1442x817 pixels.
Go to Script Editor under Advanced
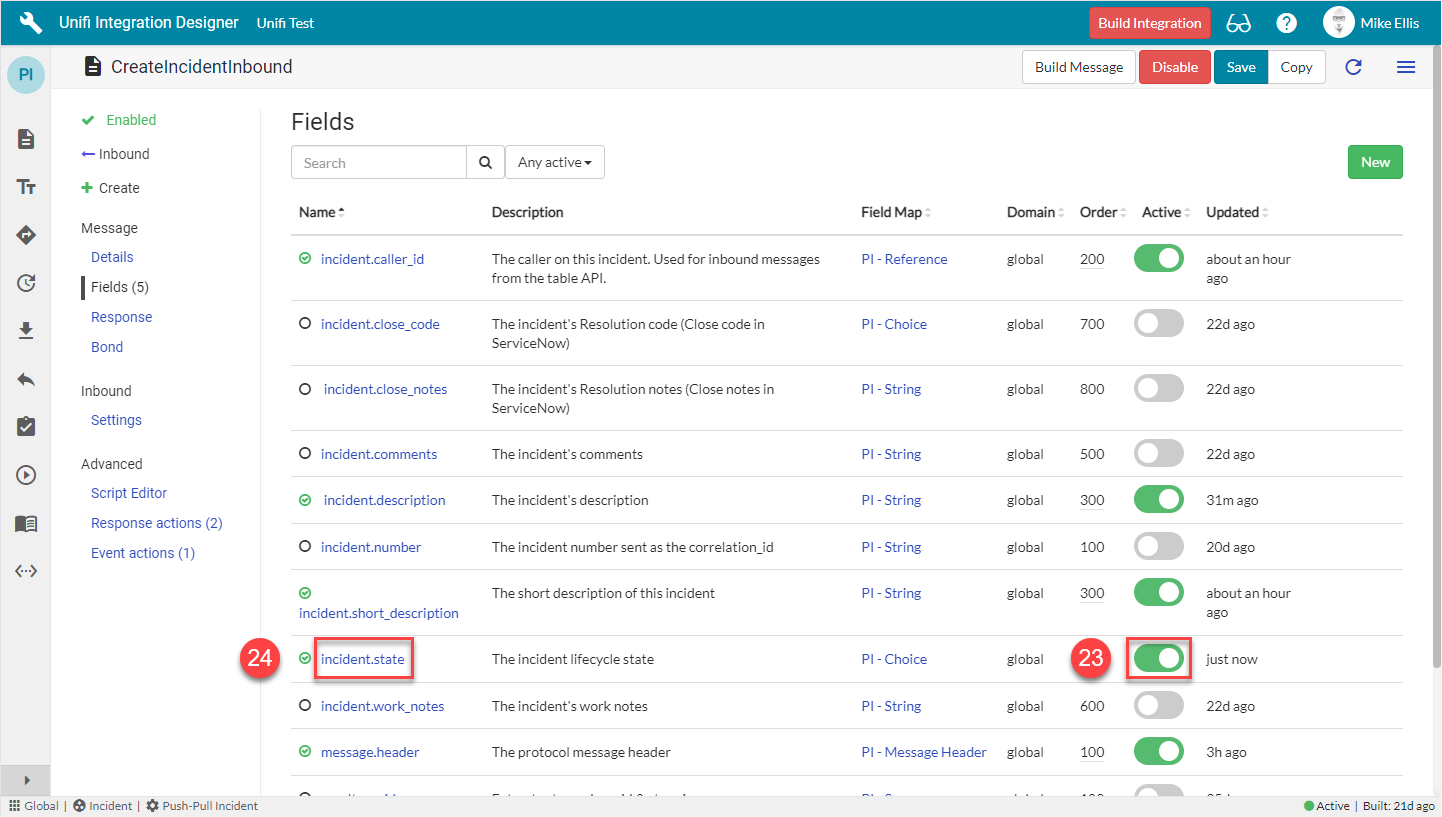[x=129, y=493]
